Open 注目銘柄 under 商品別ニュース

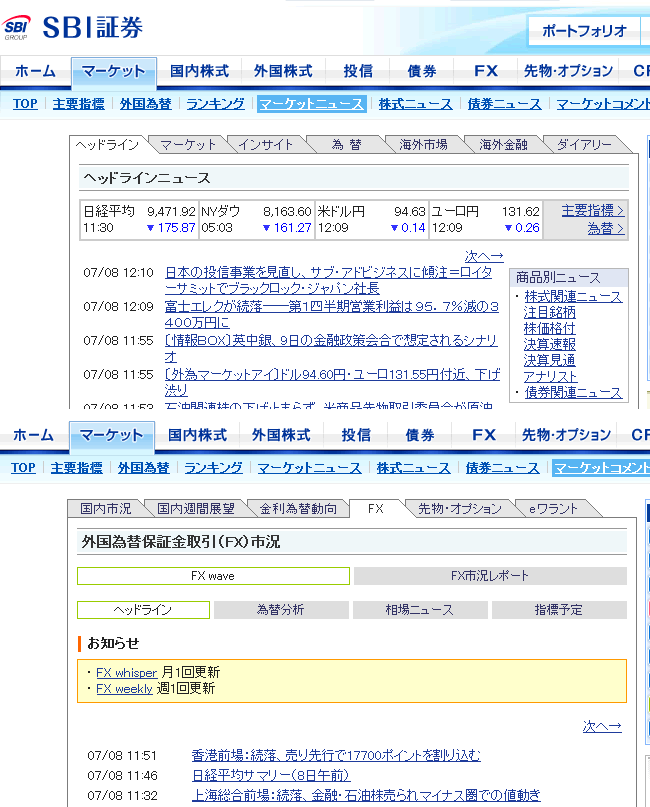549,312
